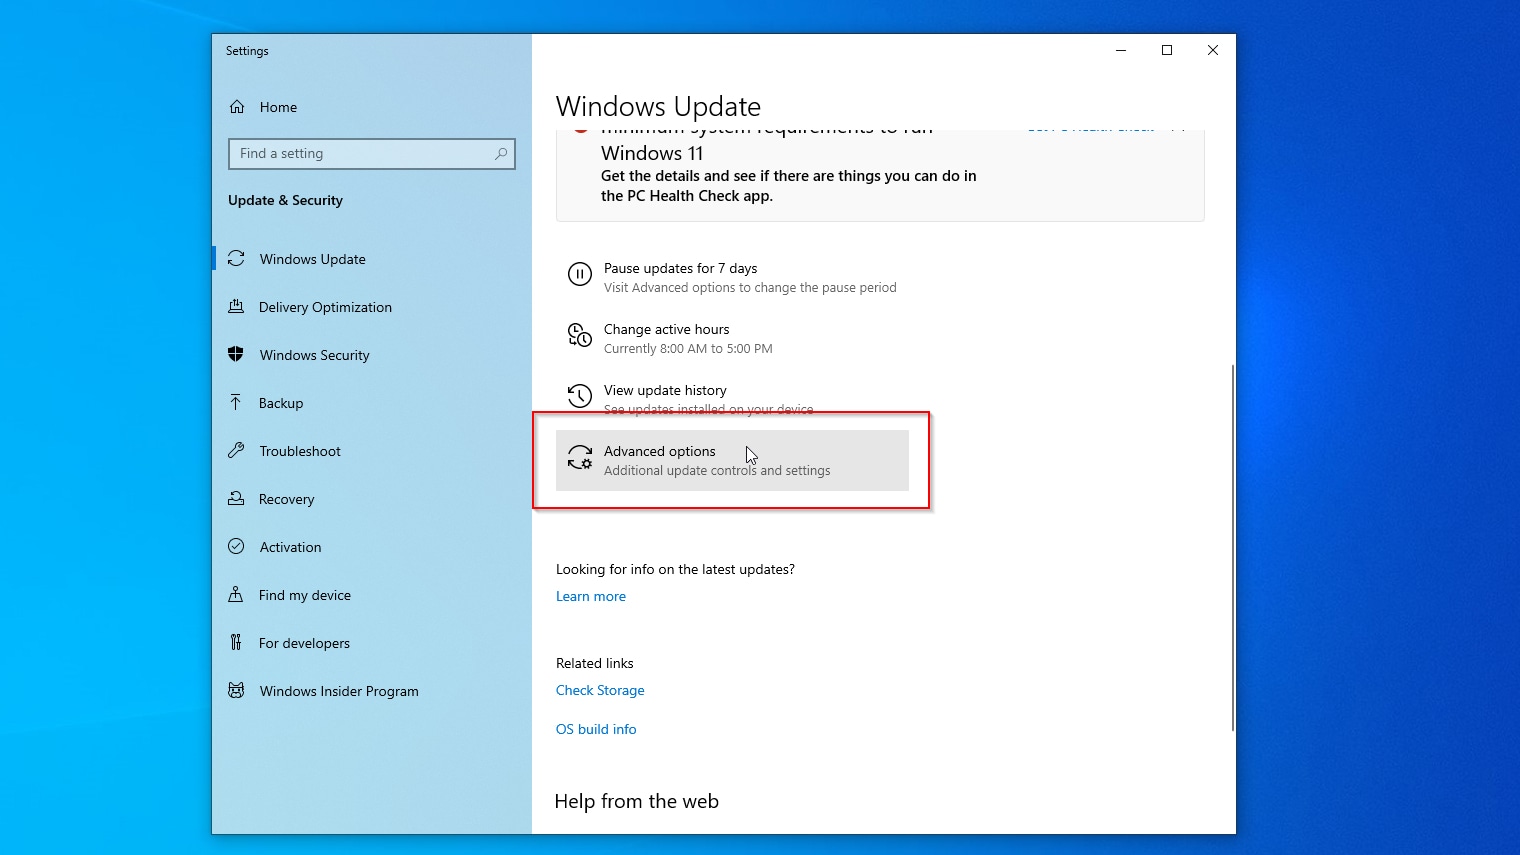Click the Home house icon
Screen dimensions: 1520x855
[x=238, y=107]
